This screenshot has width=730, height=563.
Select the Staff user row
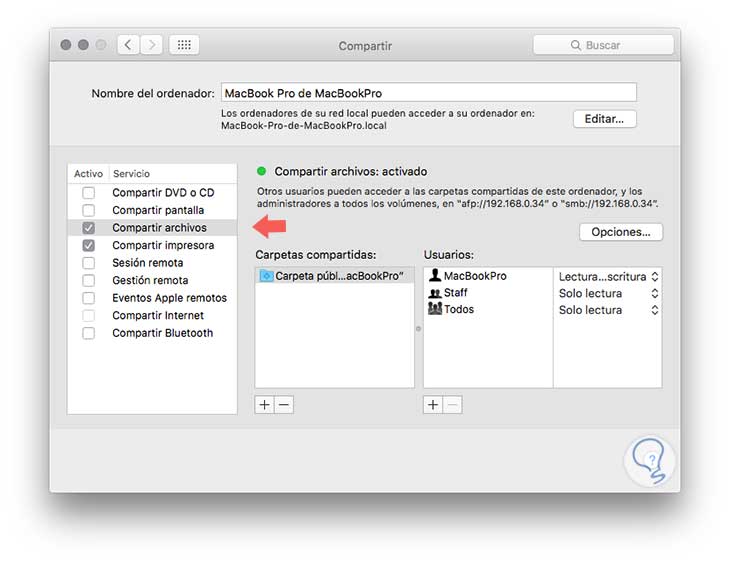tap(488, 293)
